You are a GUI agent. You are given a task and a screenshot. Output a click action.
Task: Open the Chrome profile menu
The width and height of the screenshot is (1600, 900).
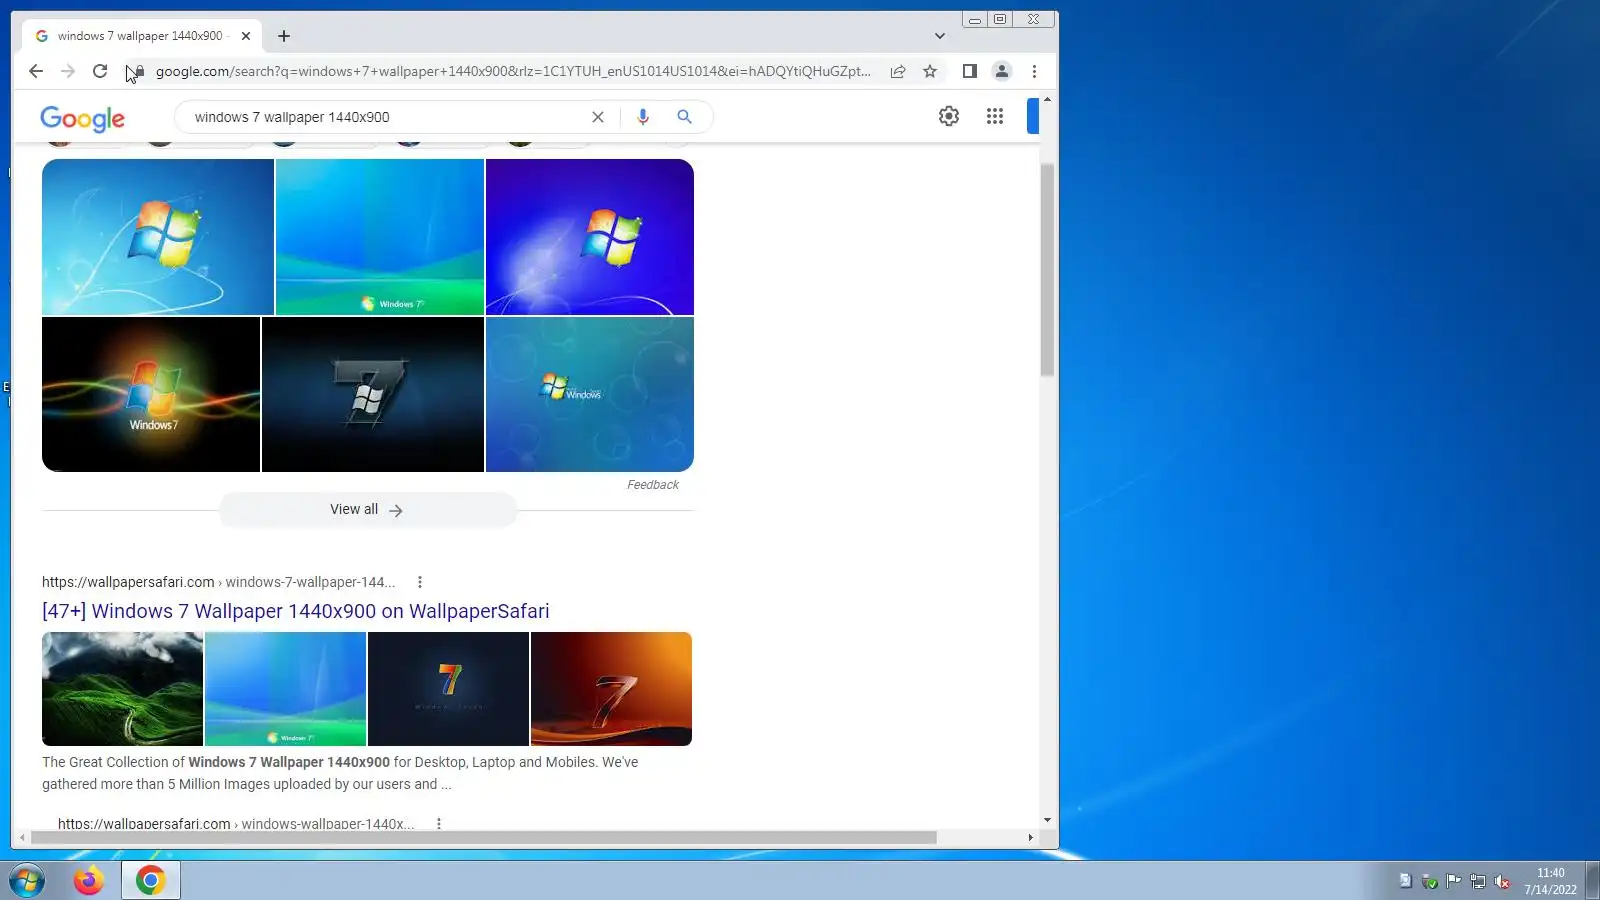click(1001, 71)
